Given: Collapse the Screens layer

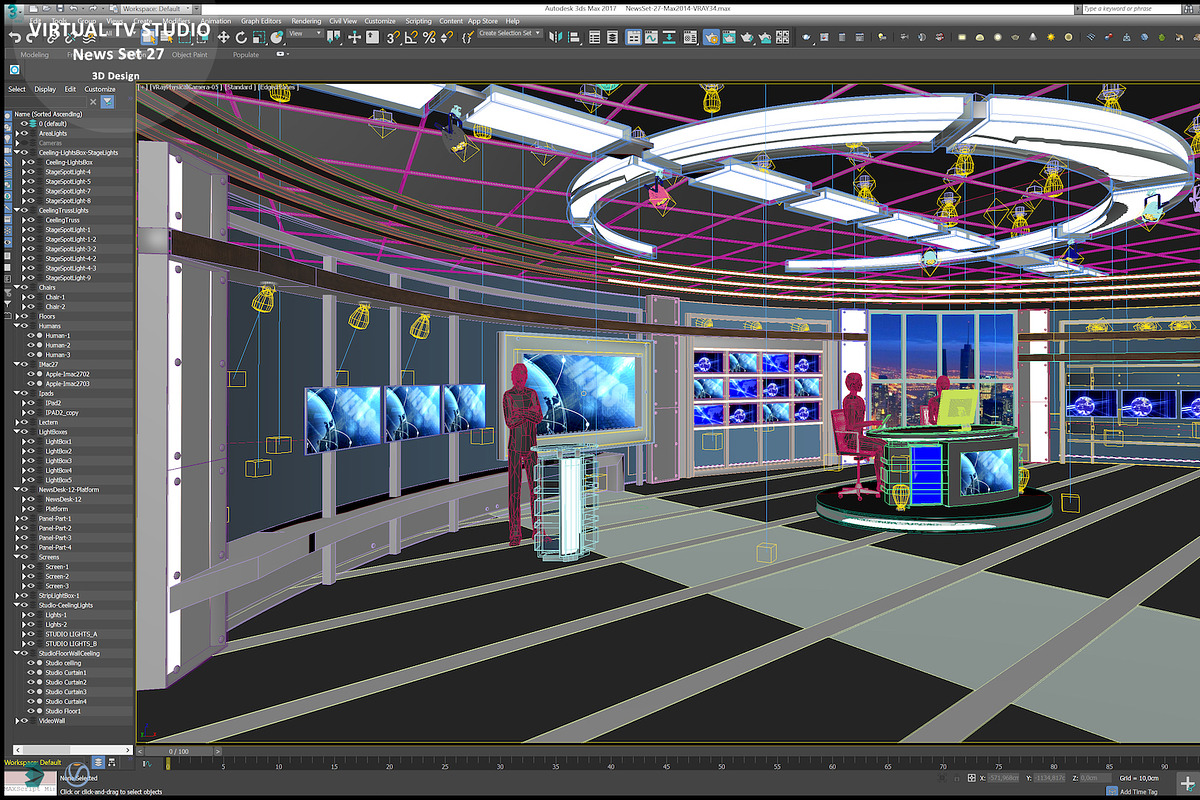Looking at the screenshot, I should (x=16, y=557).
